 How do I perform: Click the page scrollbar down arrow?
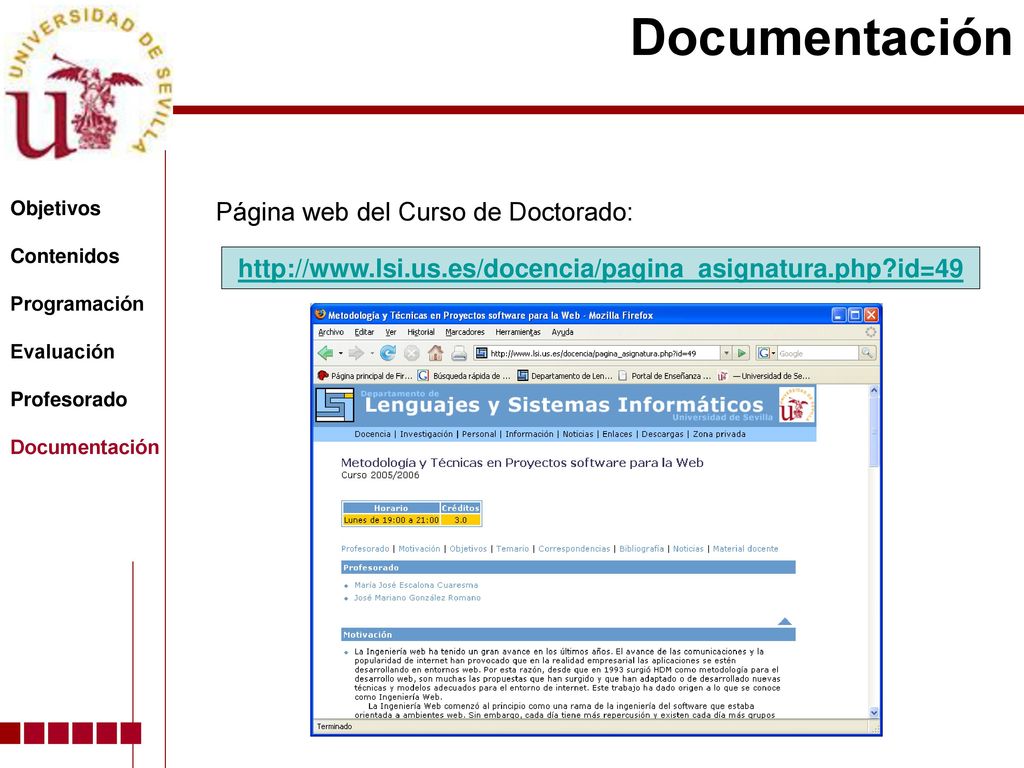tap(874, 713)
